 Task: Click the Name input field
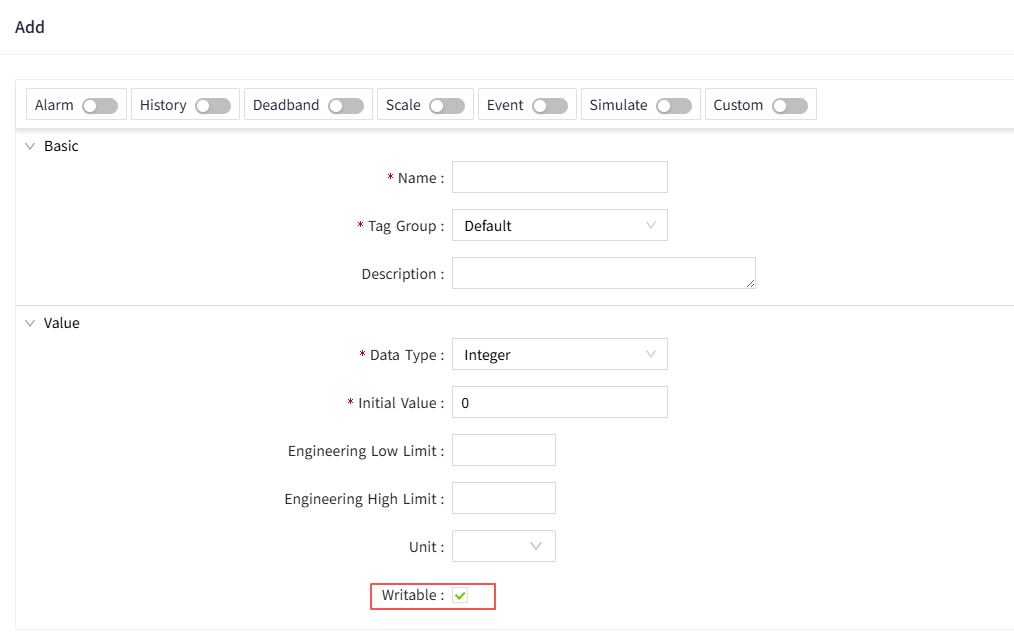pos(559,178)
